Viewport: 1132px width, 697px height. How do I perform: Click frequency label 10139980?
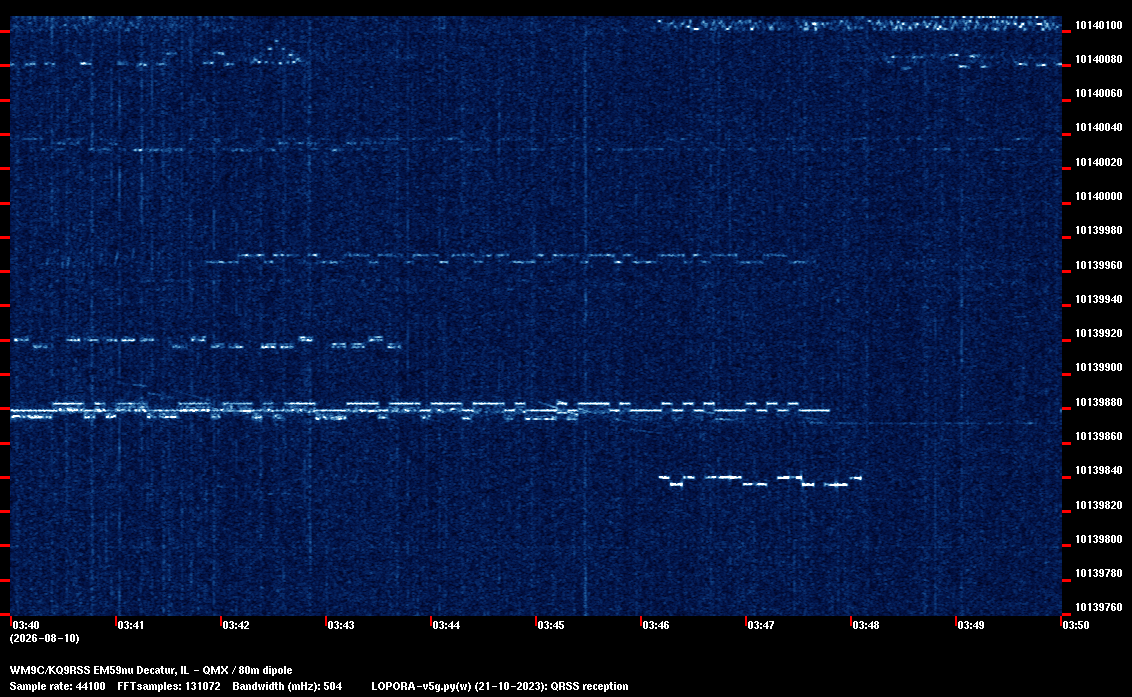(1099, 230)
